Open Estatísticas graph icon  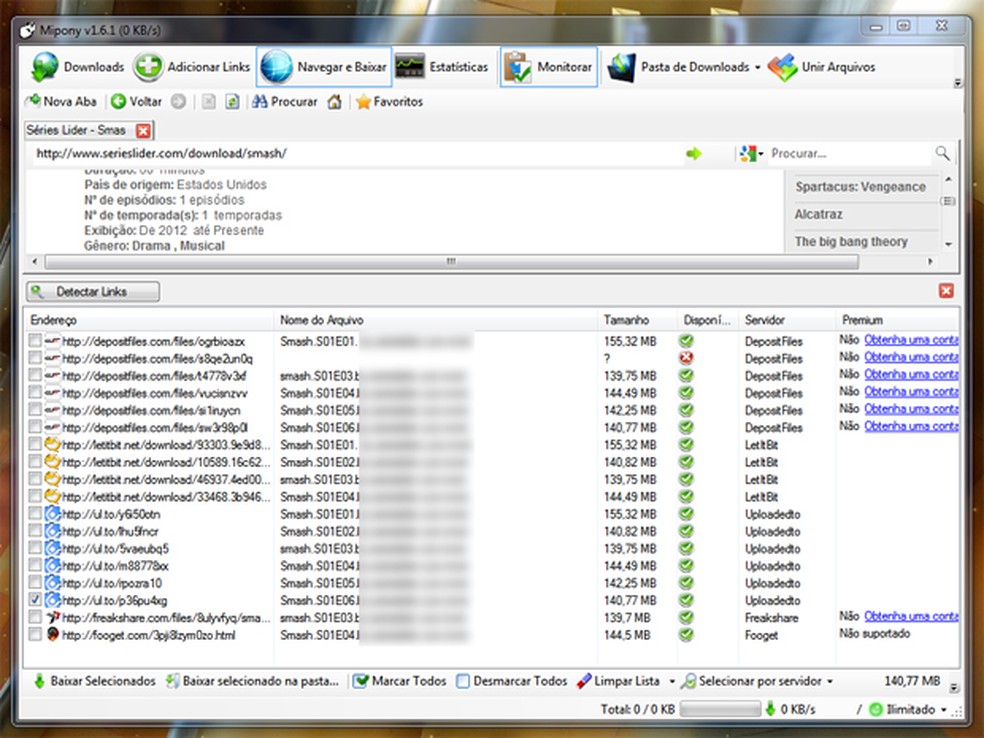pyautogui.click(x=410, y=67)
